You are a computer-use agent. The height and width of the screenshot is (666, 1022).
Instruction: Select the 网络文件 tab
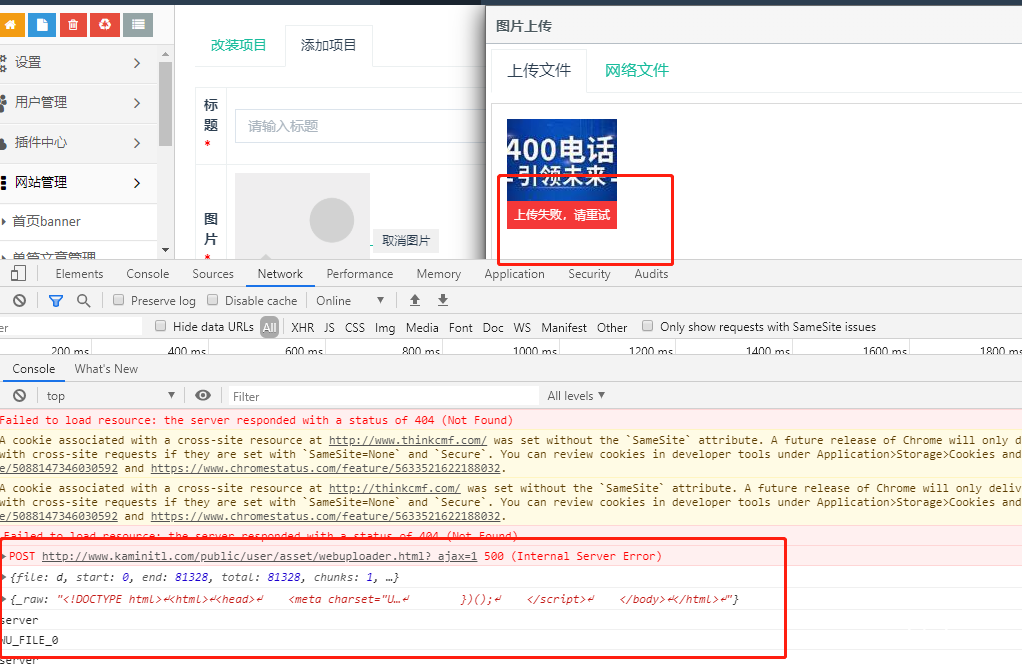click(637, 70)
